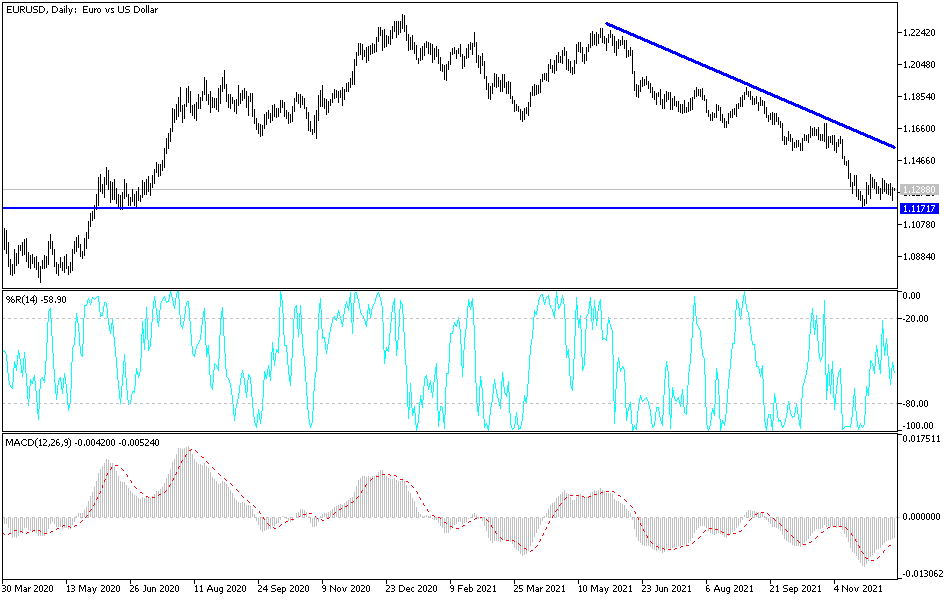
Task: Click the 30 Mar 2020 date label
Action: [x=30, y=590]
